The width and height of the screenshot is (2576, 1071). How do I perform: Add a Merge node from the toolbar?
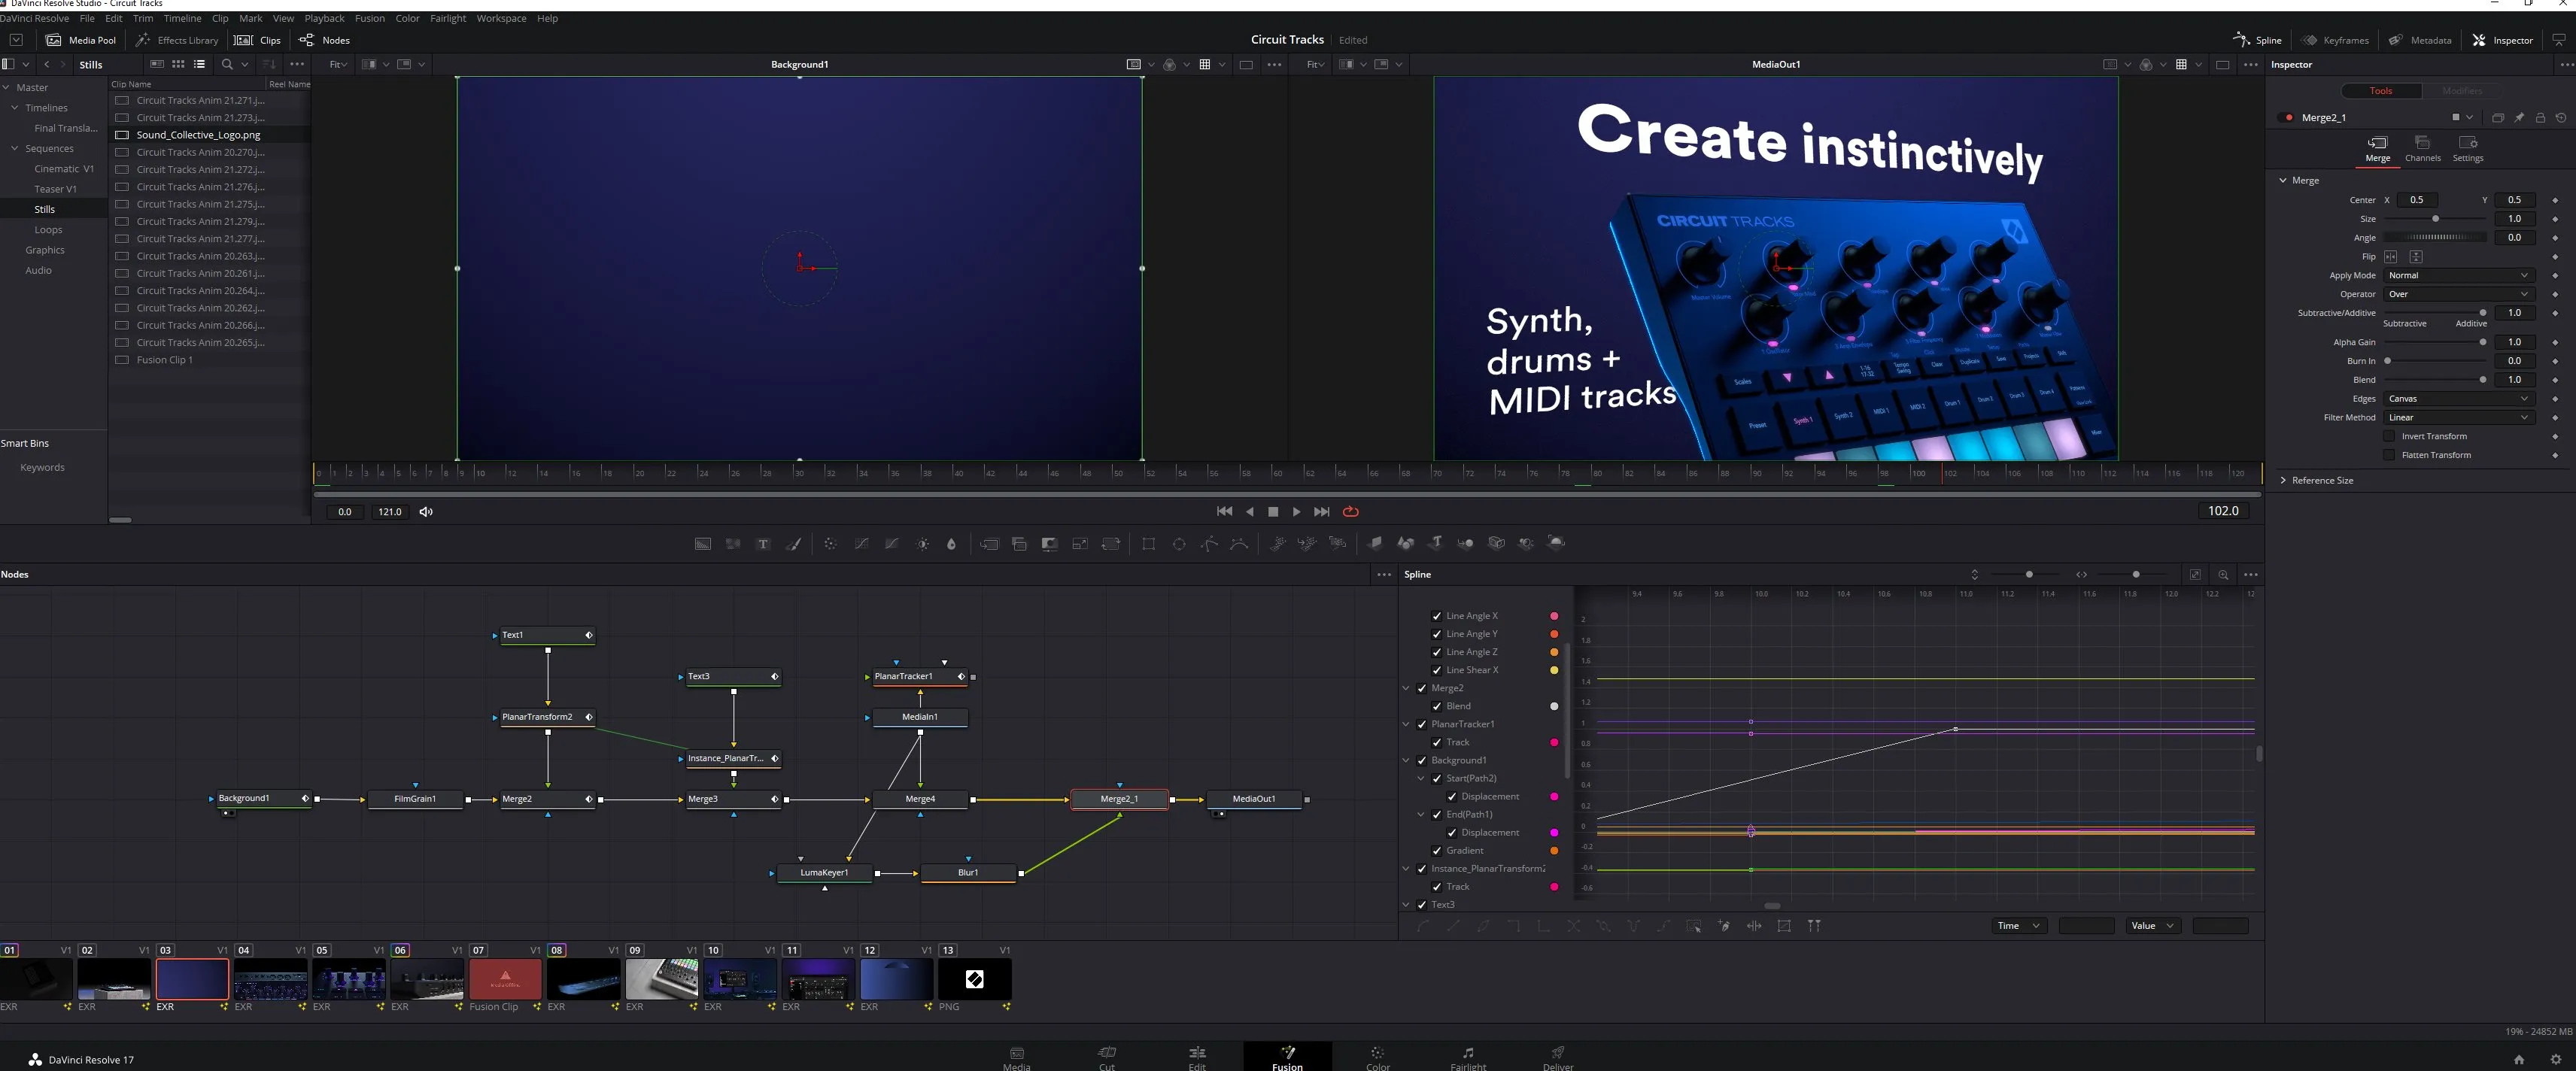989,543
